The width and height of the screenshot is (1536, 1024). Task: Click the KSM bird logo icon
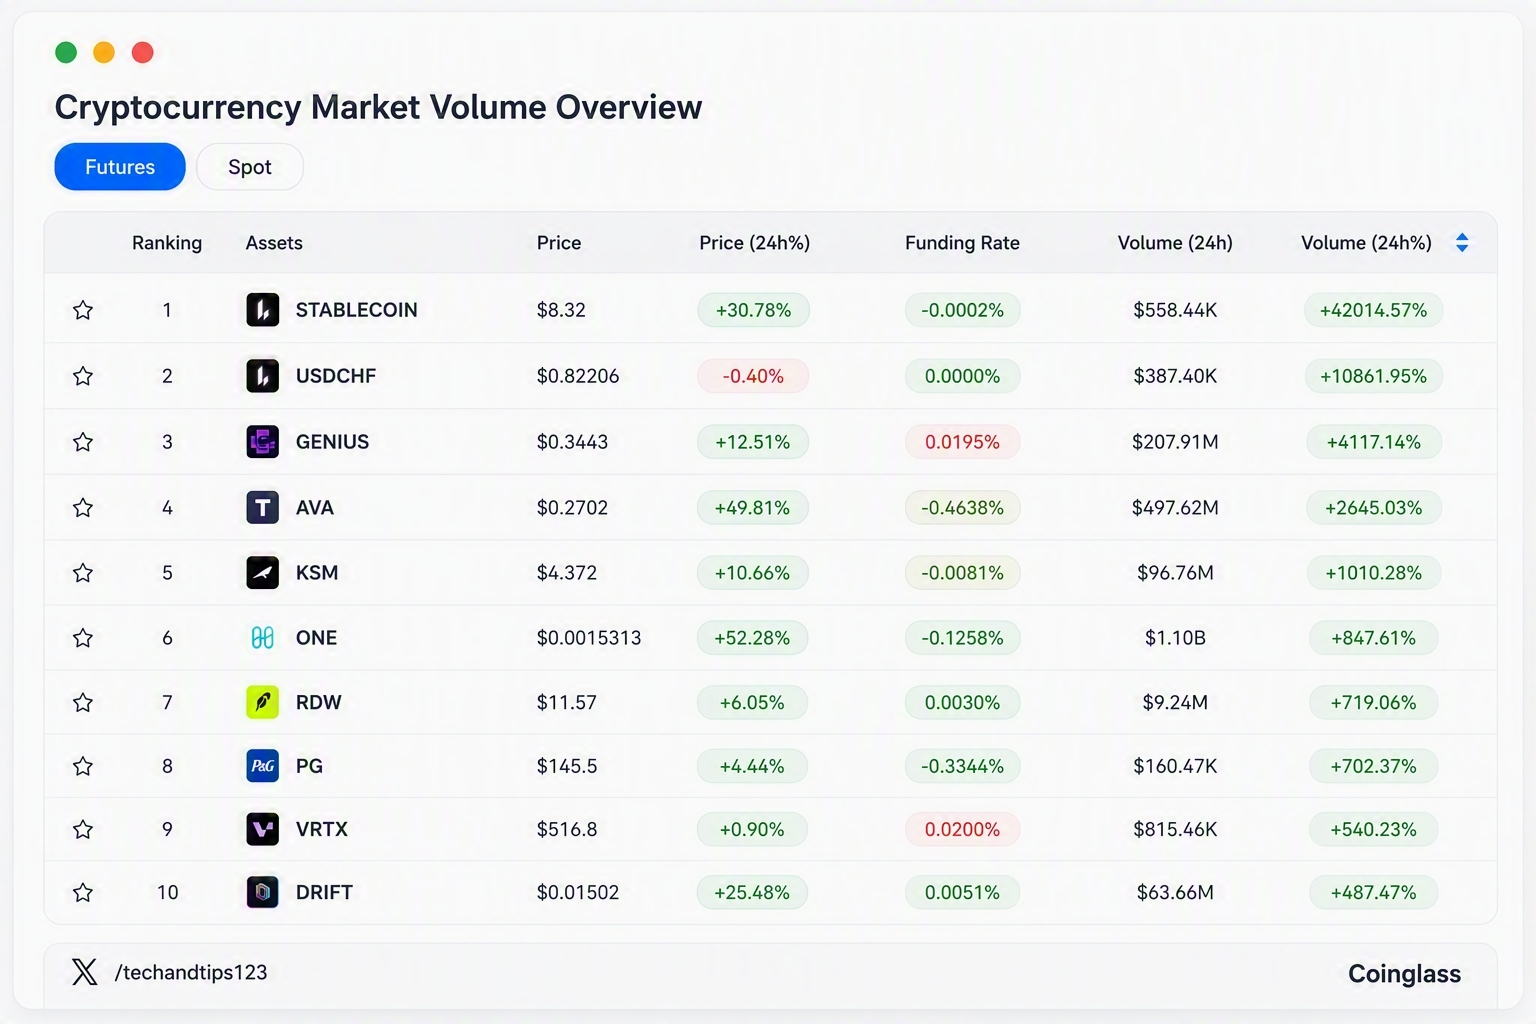(x=262, y=573)
